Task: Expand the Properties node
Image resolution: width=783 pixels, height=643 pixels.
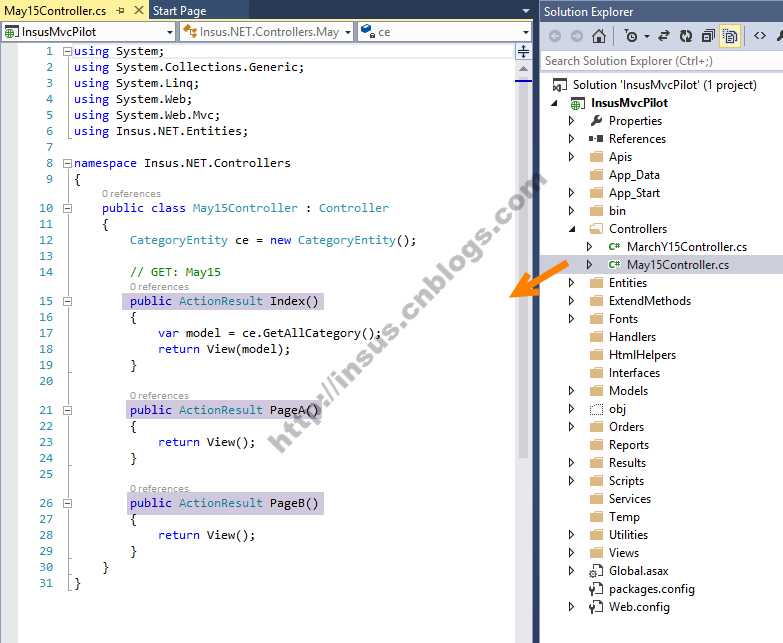Action: click(572, 121)
